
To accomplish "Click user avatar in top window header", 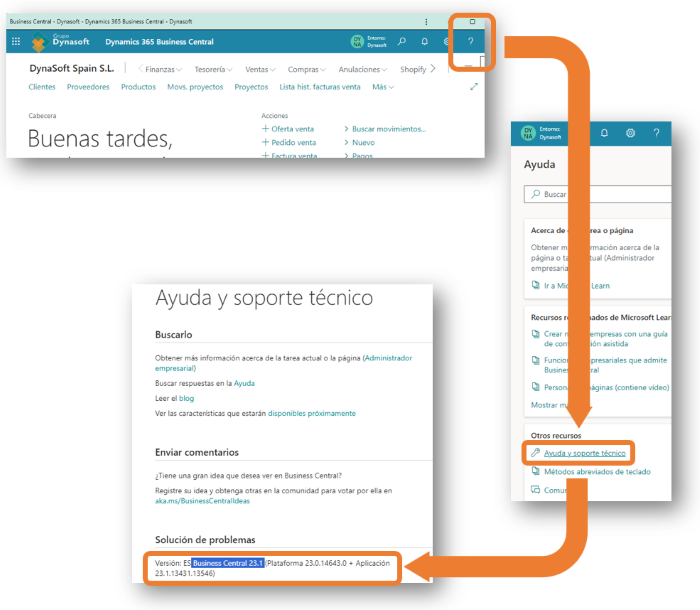I will [357, 42].
